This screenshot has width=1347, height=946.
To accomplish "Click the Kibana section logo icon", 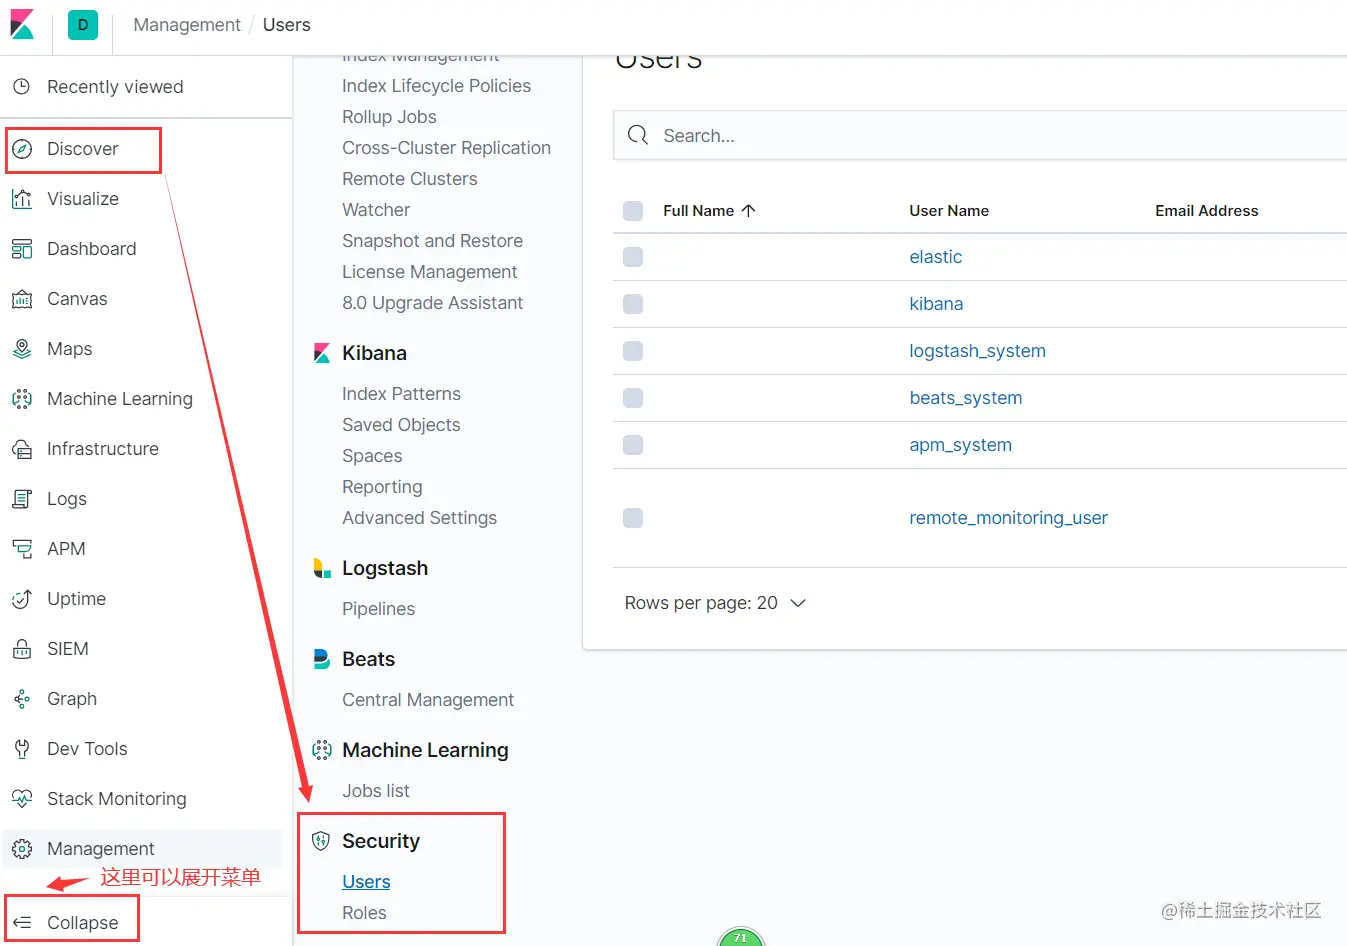I will pyautogui.click(x=321, y=353).
